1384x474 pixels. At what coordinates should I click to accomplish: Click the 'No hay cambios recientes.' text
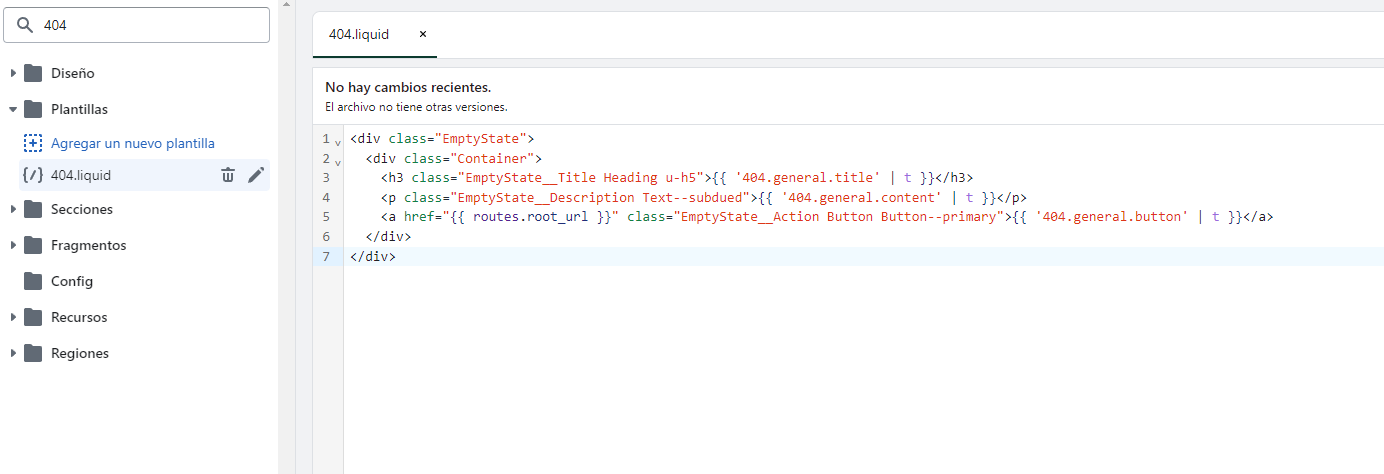pyautogui.click(x=408, y=88)
